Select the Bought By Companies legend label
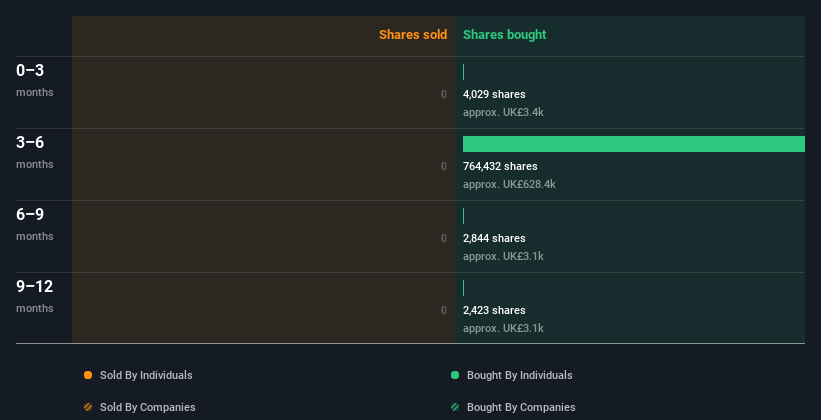The image size is (821, 420). coord(521,407)
